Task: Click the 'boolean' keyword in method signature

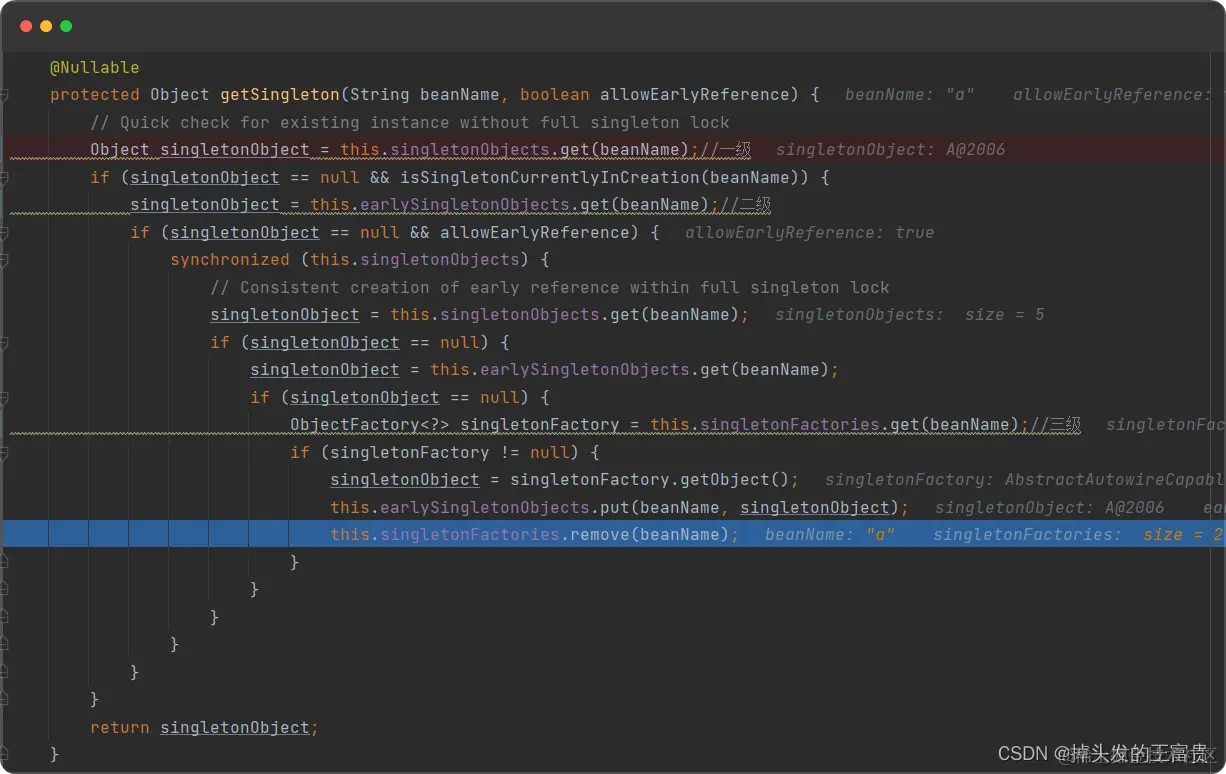Action: pyautogui.click(x=555, y=95)
